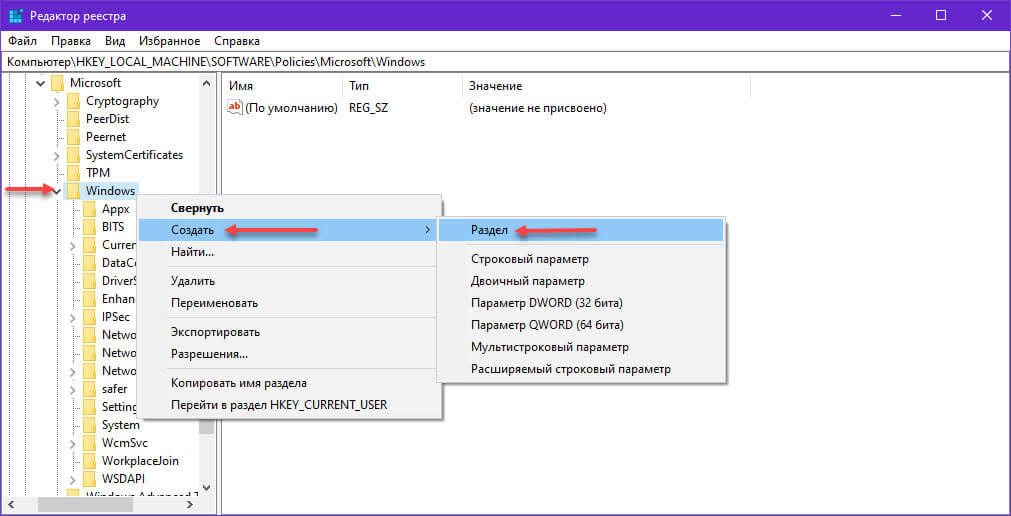This screenshot has width=1011, height=516.
Task: Click the safer folder icon
Action: [x=90, y=389]
